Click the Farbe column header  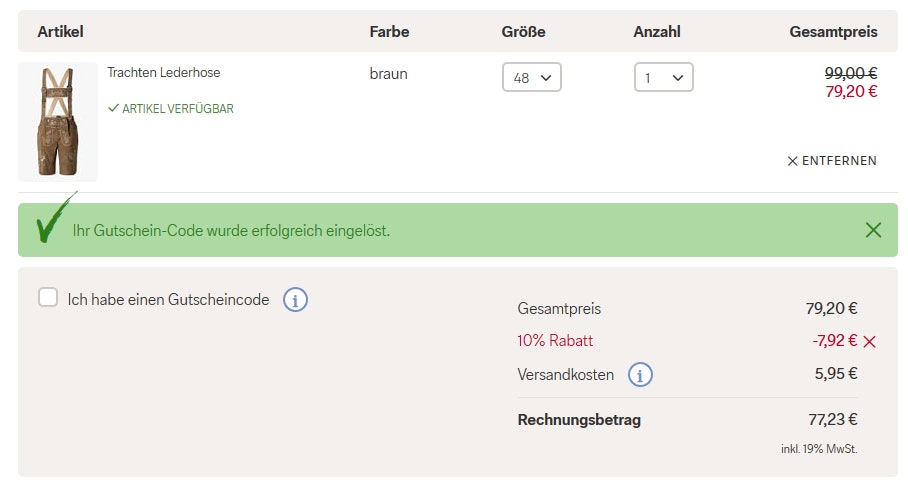tap(389, 32)
